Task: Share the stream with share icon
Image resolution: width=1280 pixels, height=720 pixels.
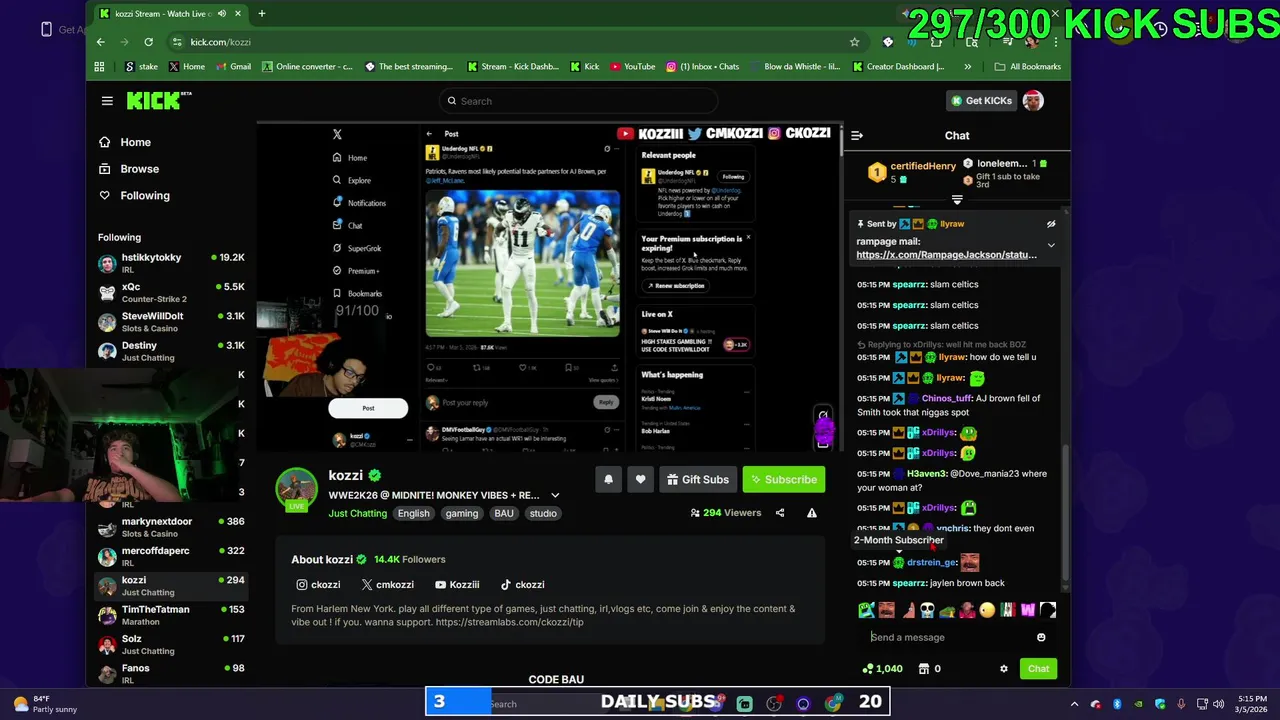Action: (780, 513)
